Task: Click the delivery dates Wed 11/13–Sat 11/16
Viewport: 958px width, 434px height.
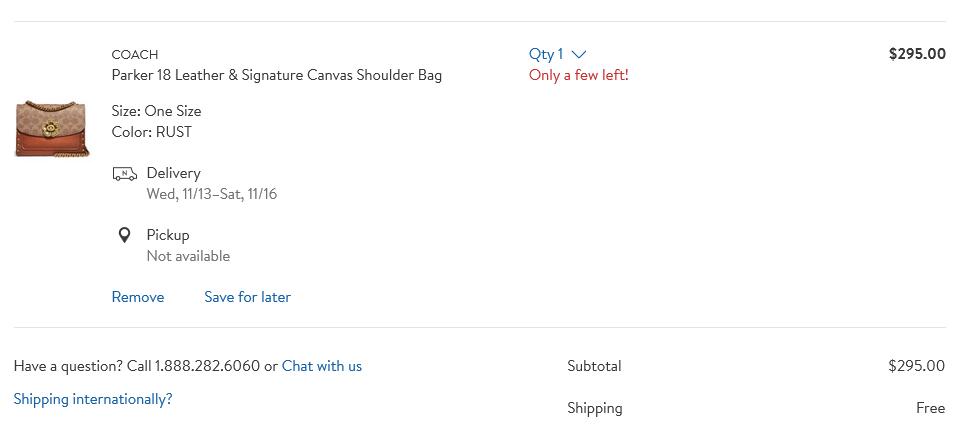Action: coord(211,194)
